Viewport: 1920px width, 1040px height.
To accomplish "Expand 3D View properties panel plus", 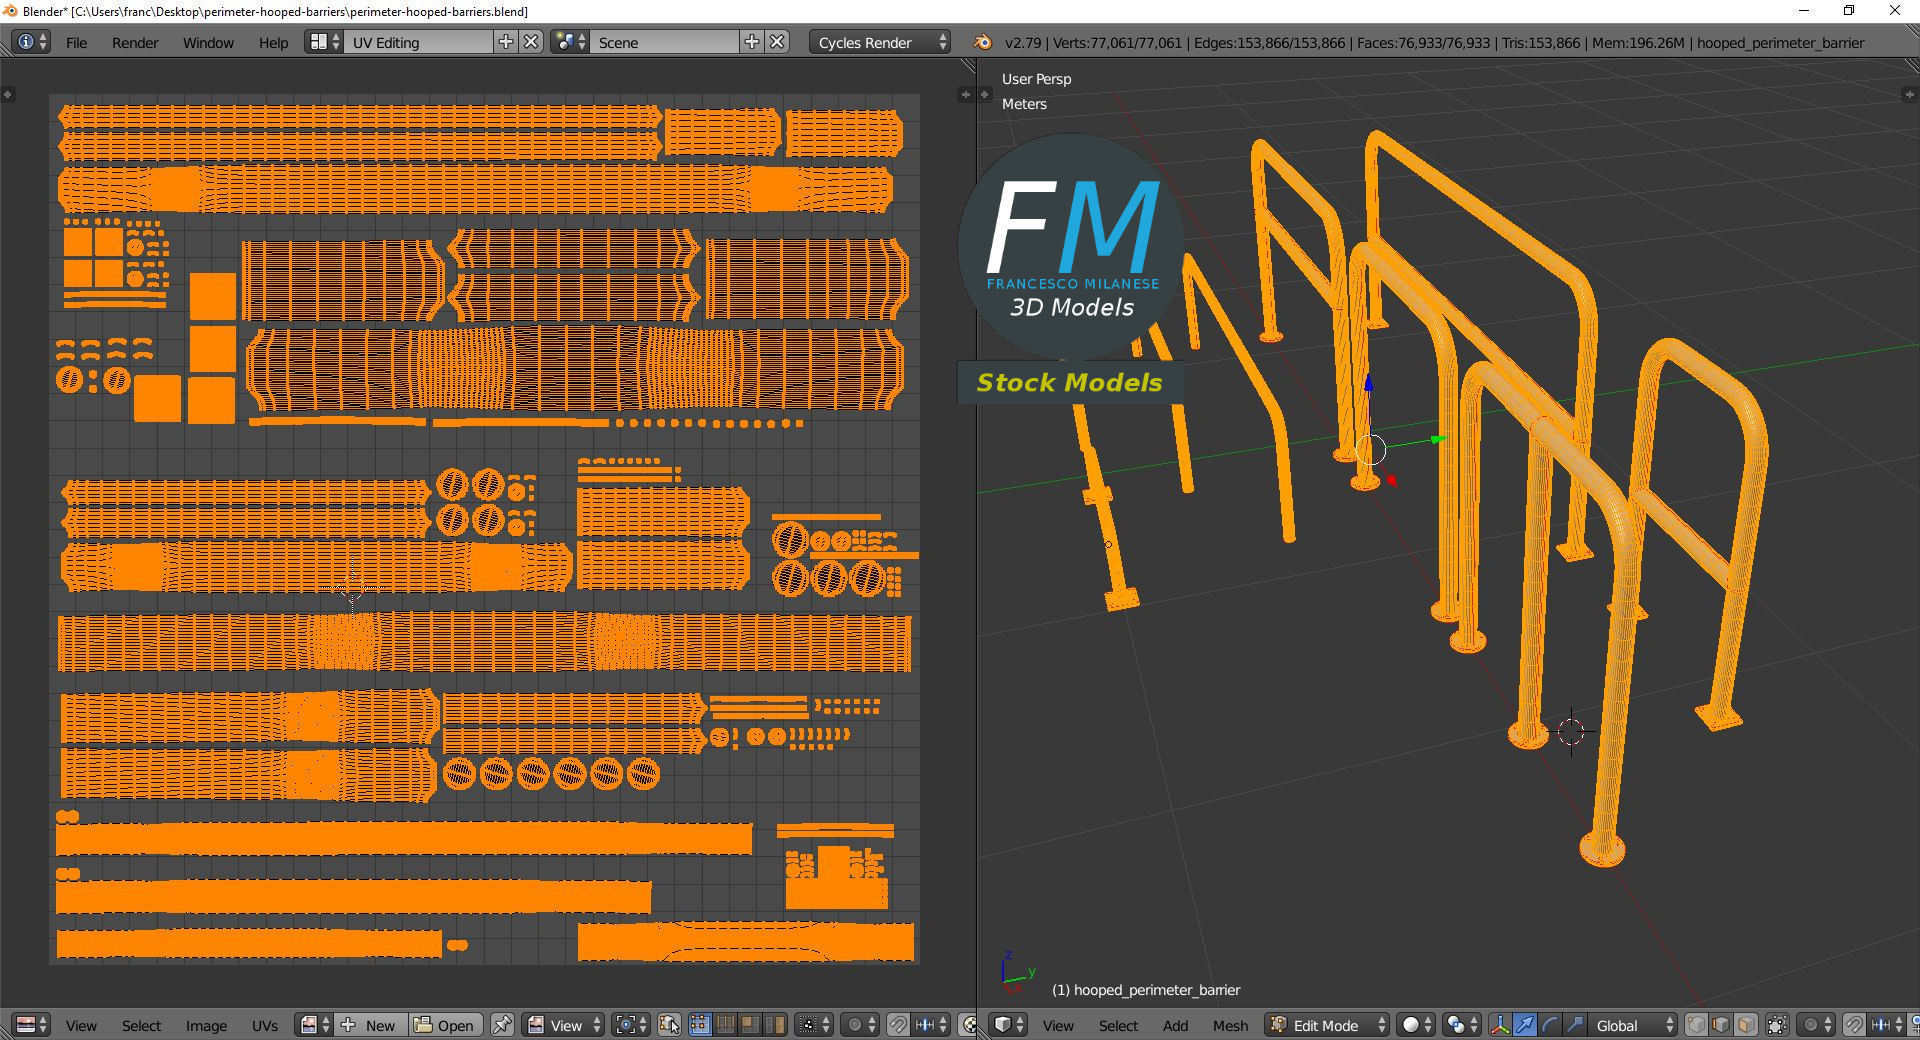I will tap(1909, 94).
